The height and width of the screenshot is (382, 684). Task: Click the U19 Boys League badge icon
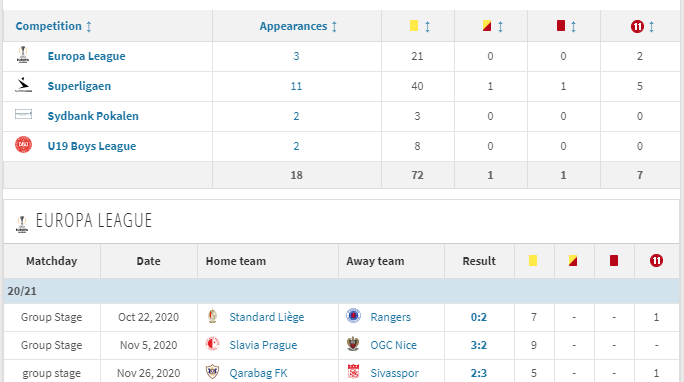tap(24, 145)
